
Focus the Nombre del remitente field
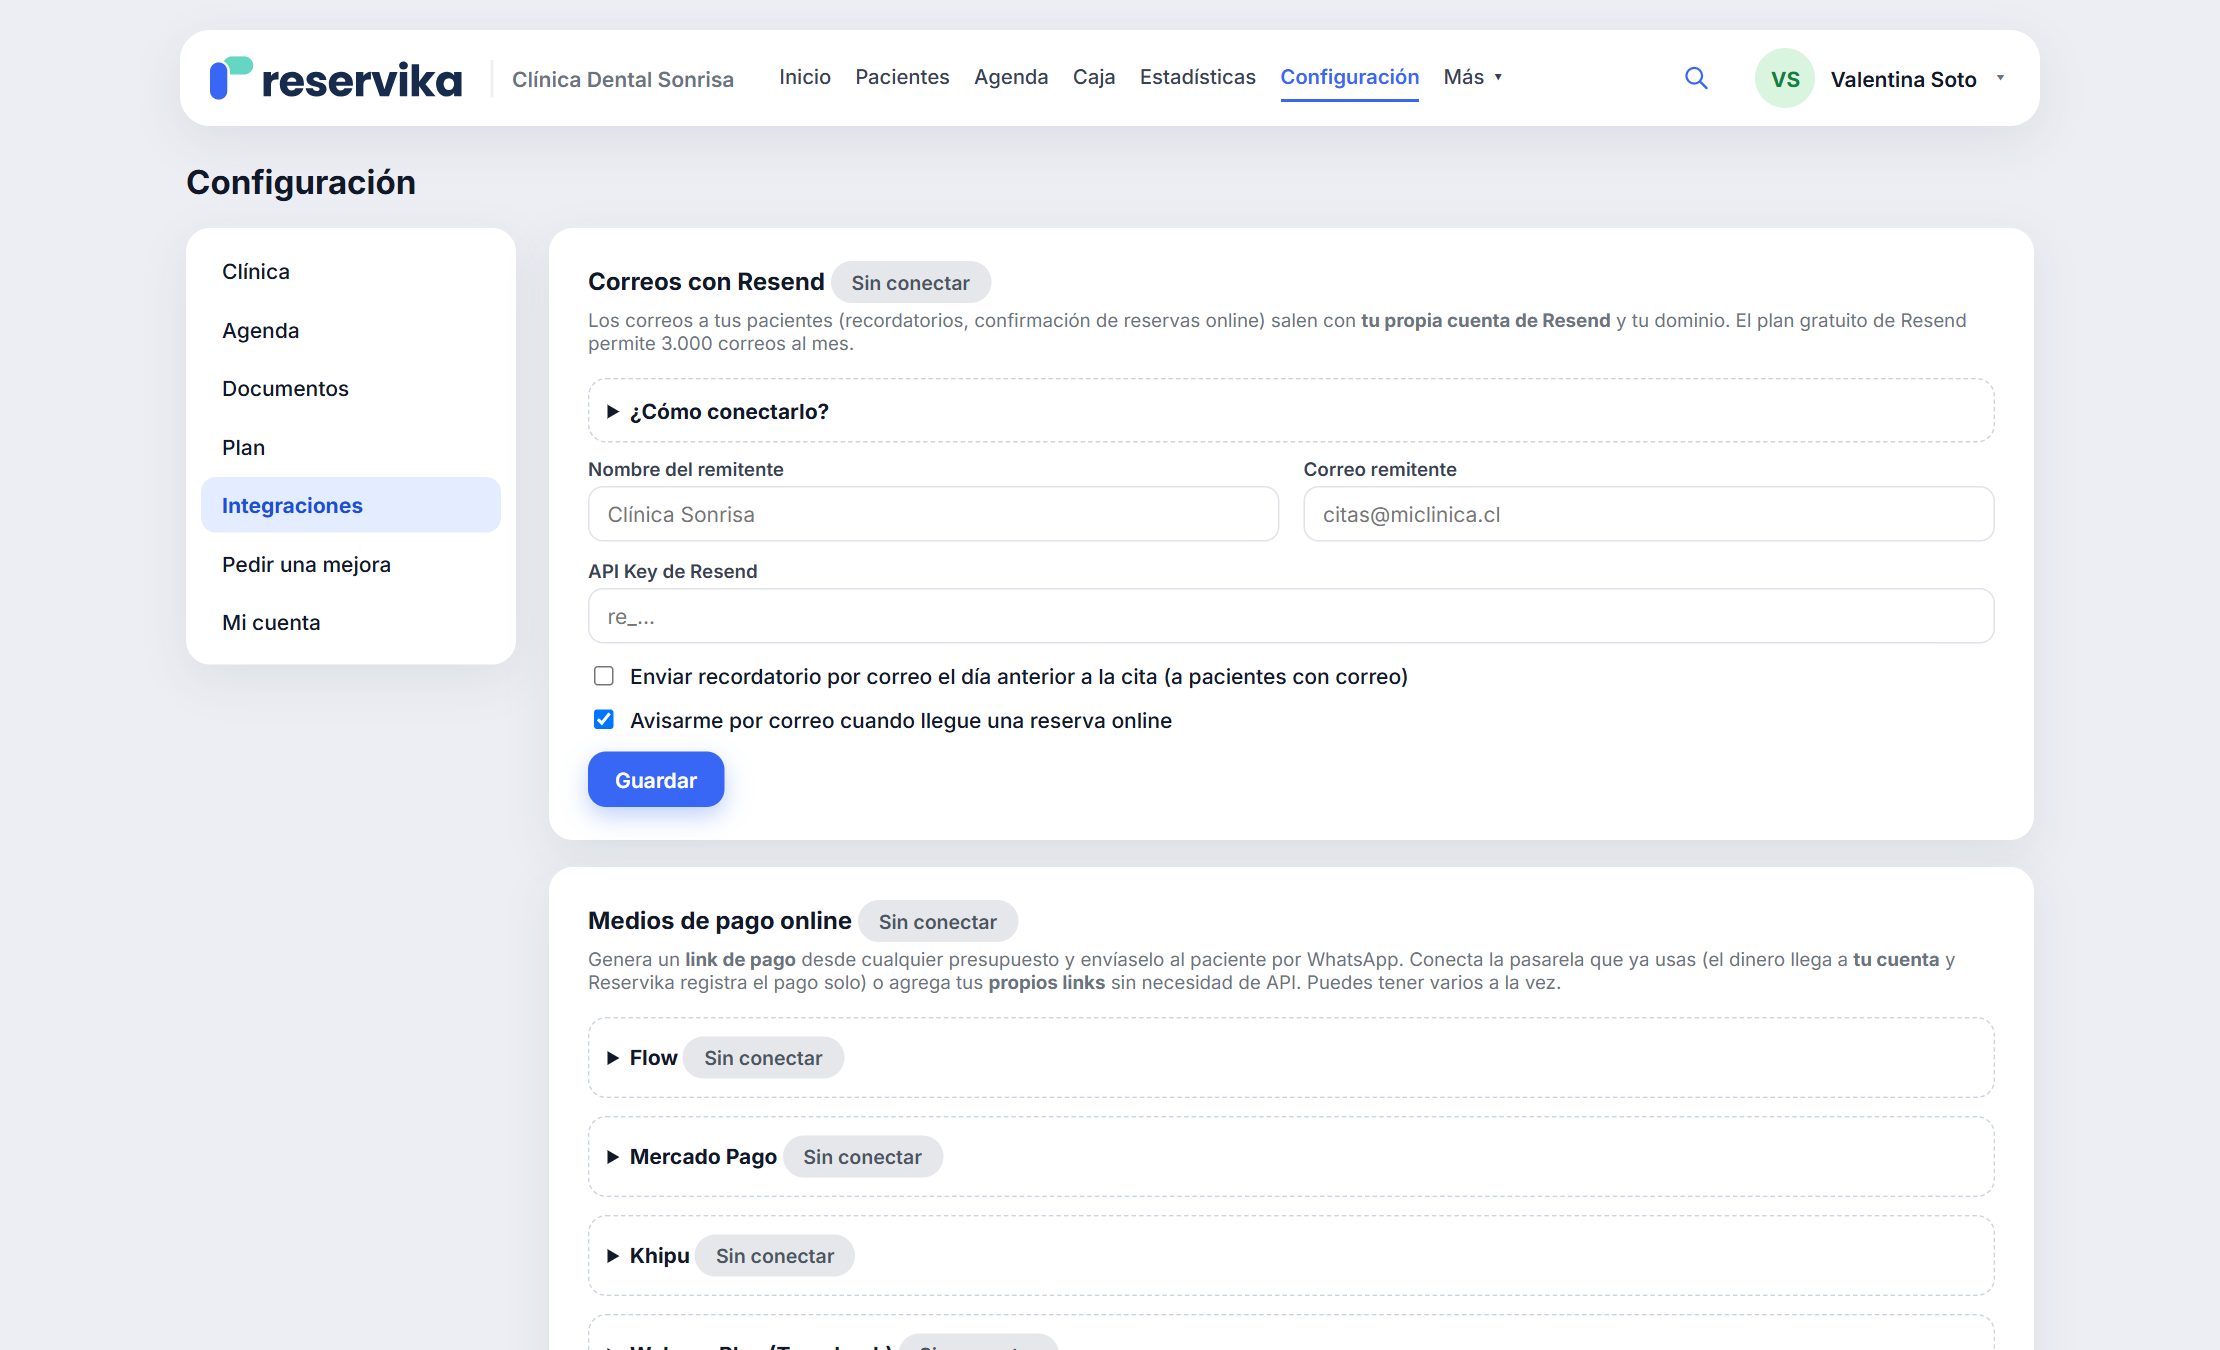point(933,514)
